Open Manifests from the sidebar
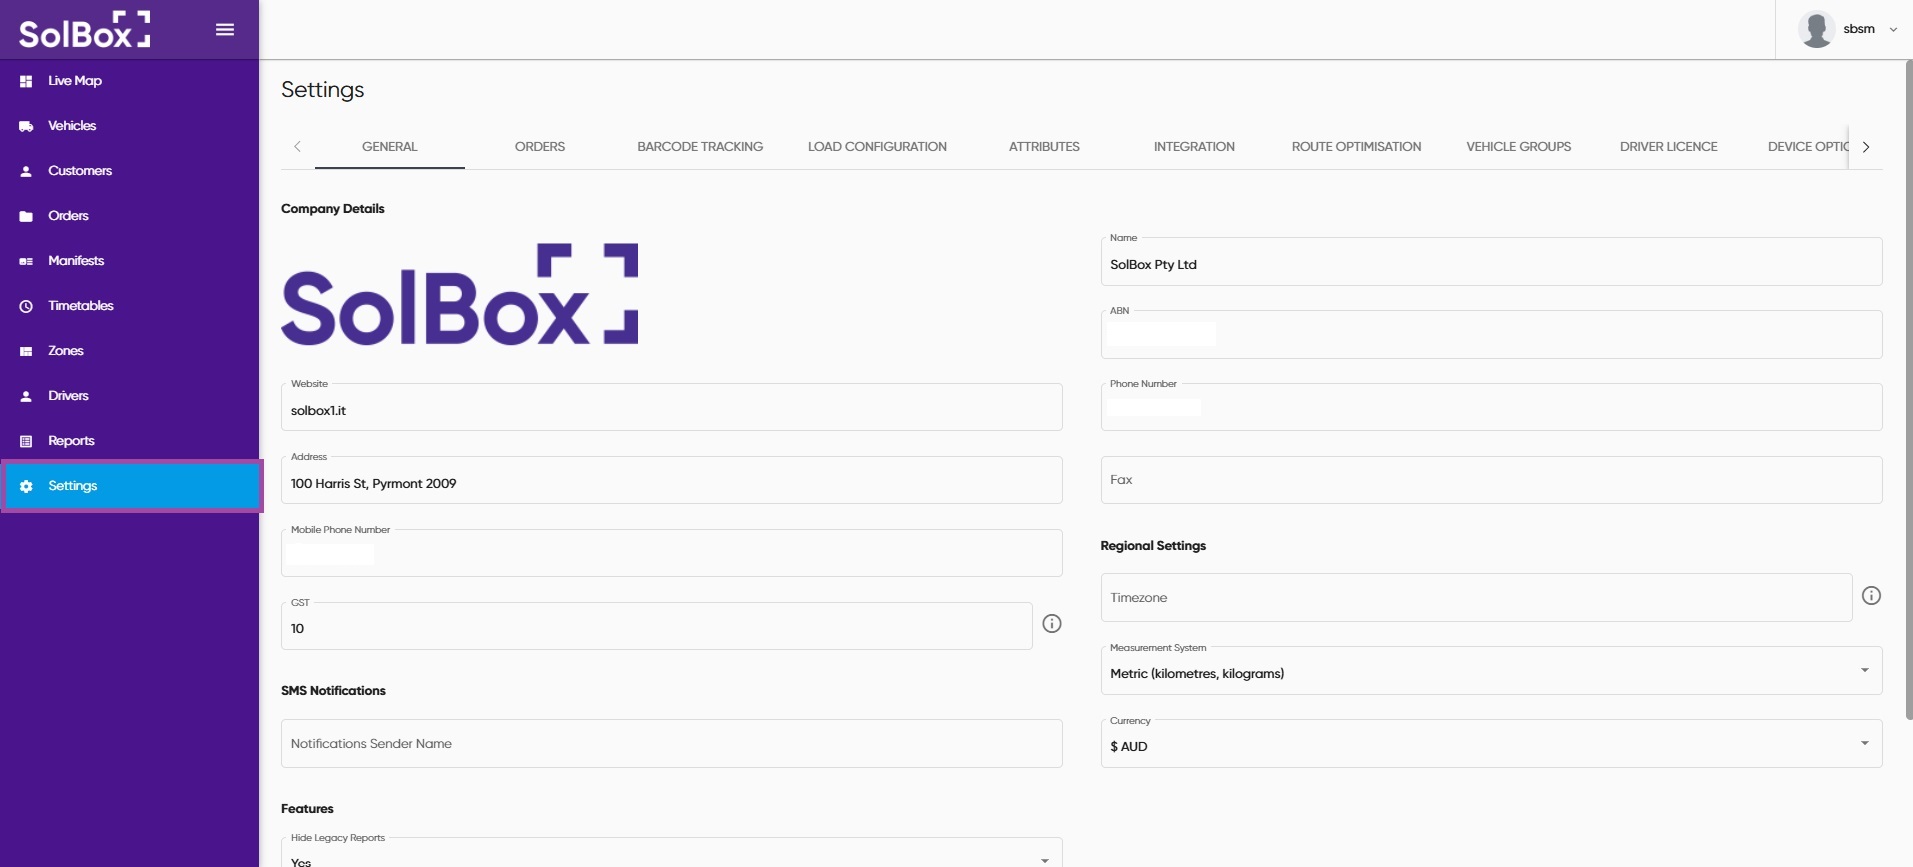 130,261
